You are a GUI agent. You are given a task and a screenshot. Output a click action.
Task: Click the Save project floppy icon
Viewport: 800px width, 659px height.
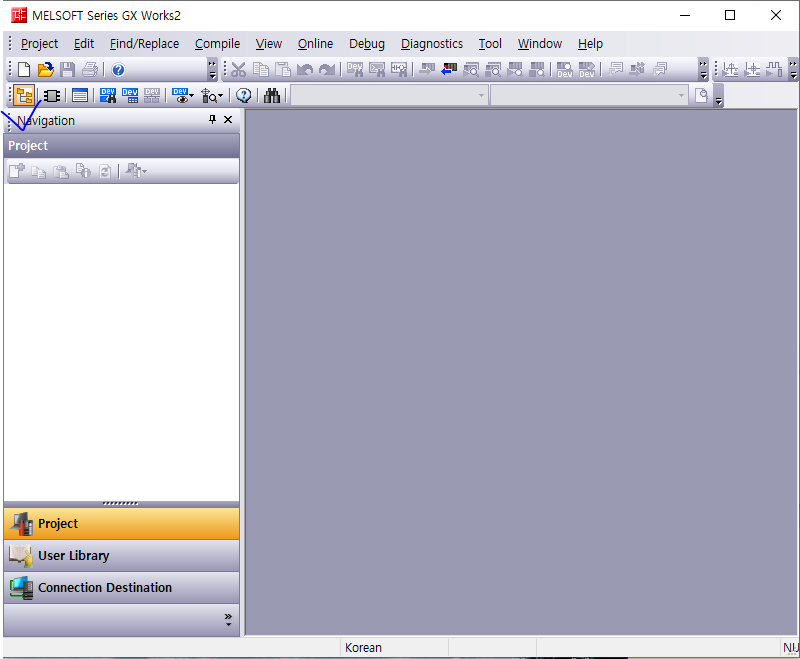(67, 69)
